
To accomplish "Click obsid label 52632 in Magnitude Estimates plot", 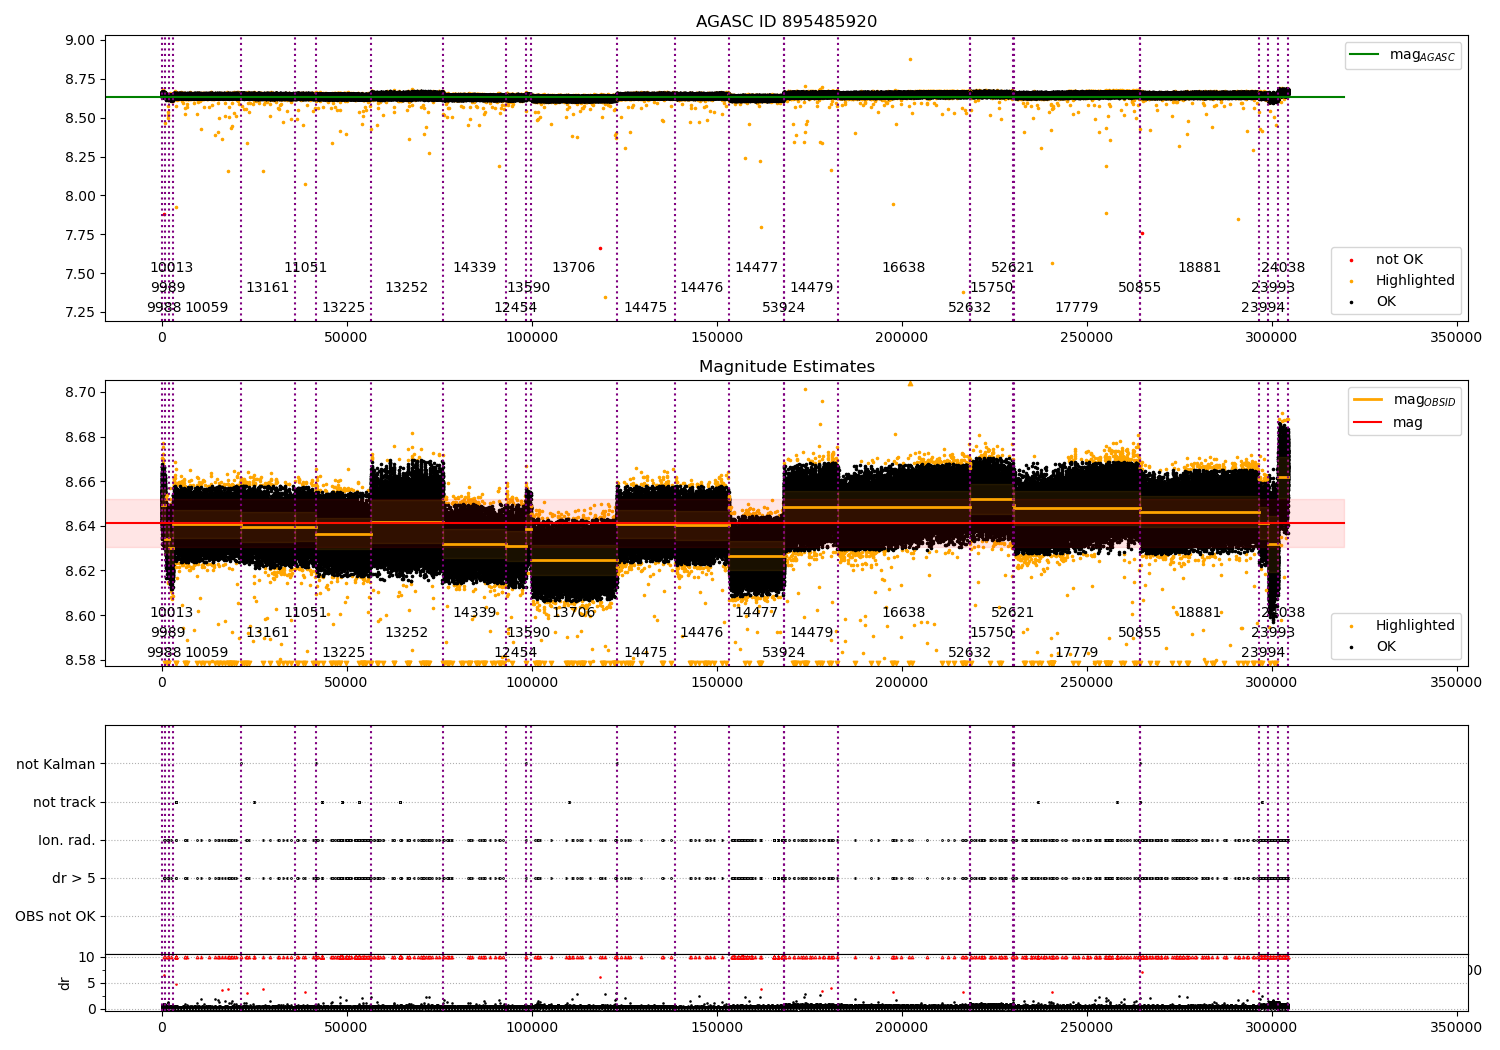I will pos(970,653).
